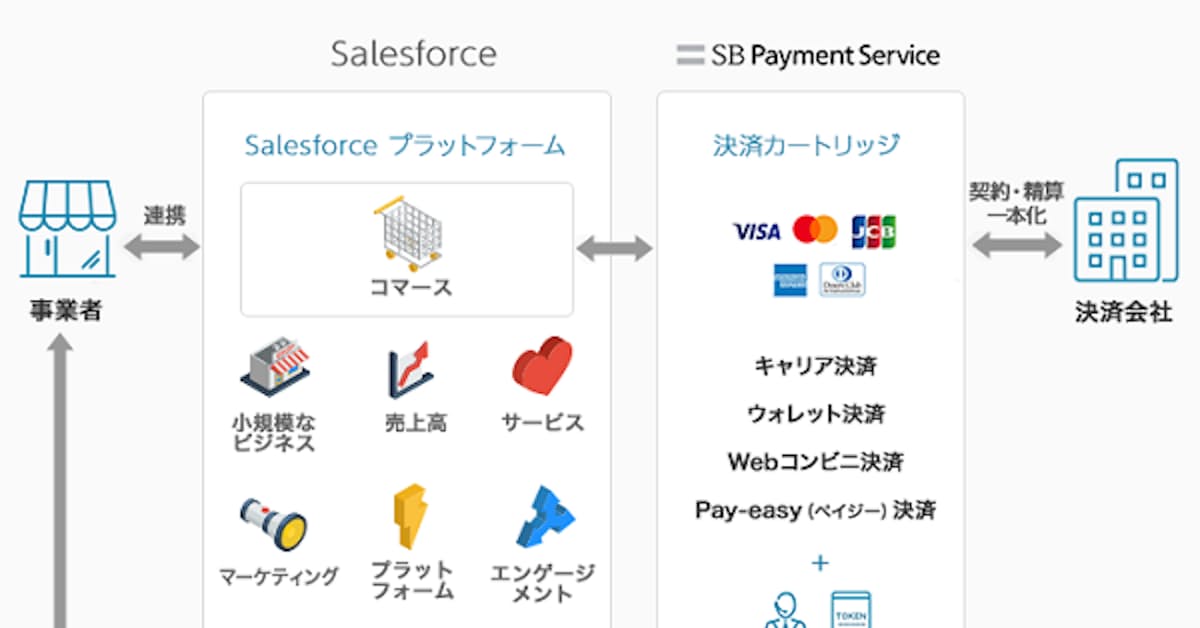Click the Mastercard logo

pyautogui.click(x=815, y=232)
